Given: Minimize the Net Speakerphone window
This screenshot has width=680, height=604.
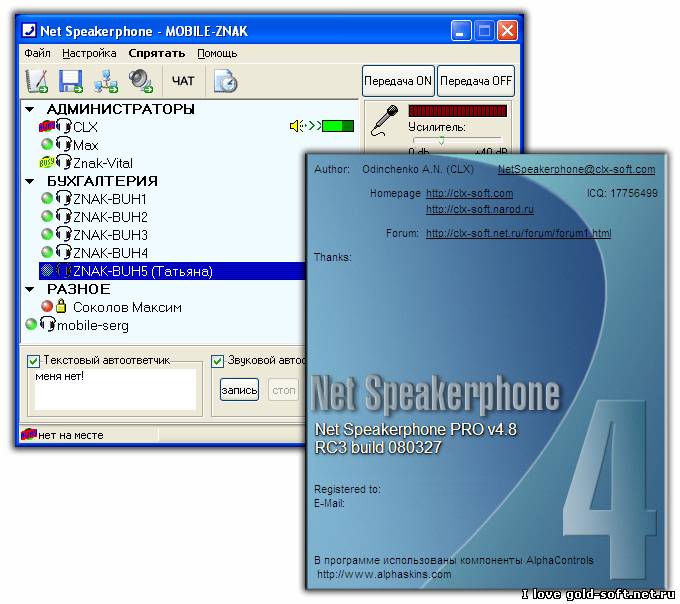Looking at the screenshot, I should coord(461,31).
